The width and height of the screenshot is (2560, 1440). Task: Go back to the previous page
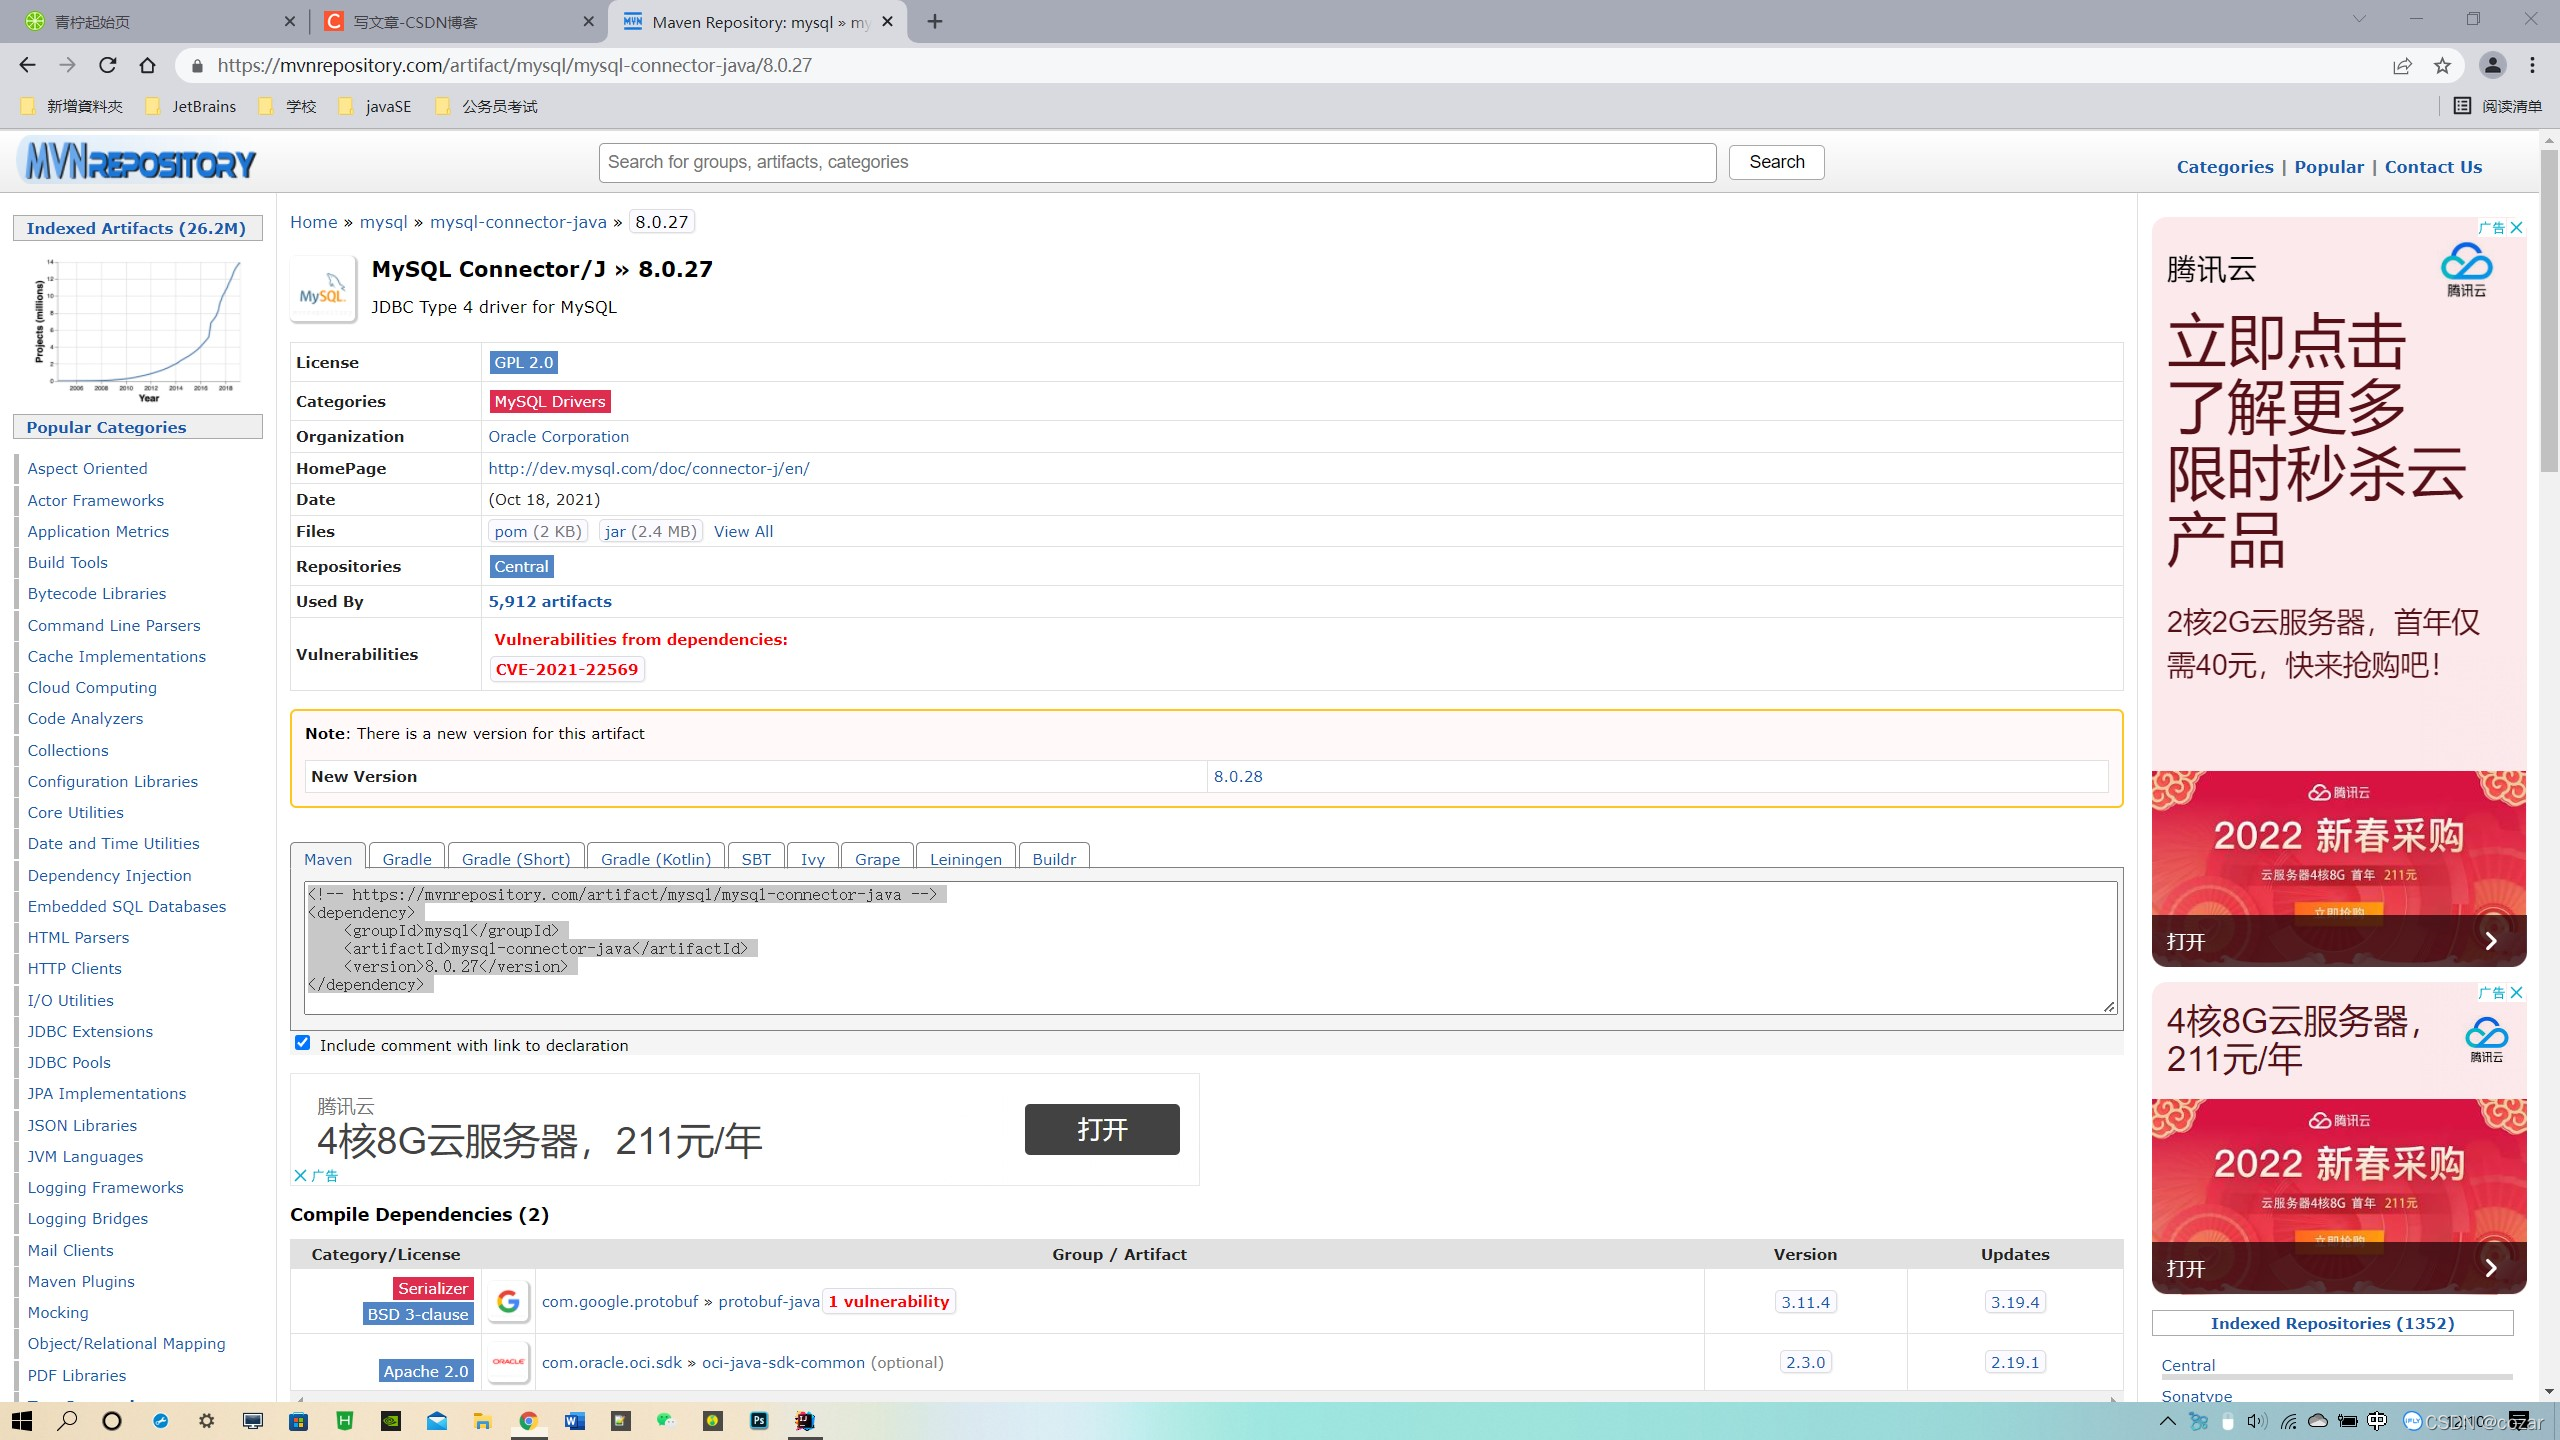[x=27, y=65]
